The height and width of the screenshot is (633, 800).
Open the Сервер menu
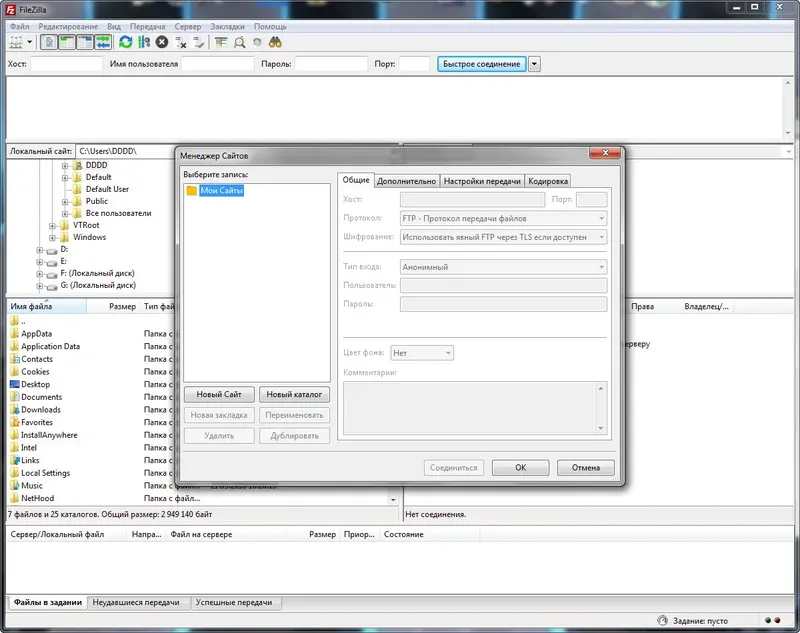(x=188, y=27)
